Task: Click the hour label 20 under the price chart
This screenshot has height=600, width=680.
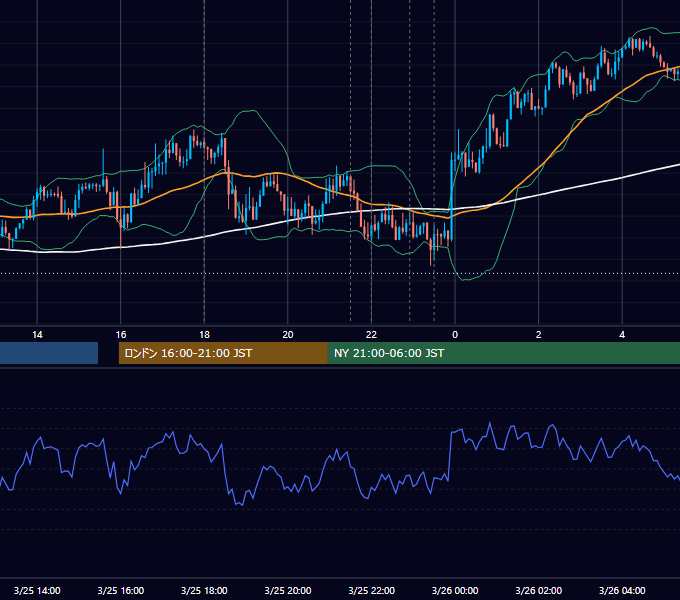Action: (288, 335)
